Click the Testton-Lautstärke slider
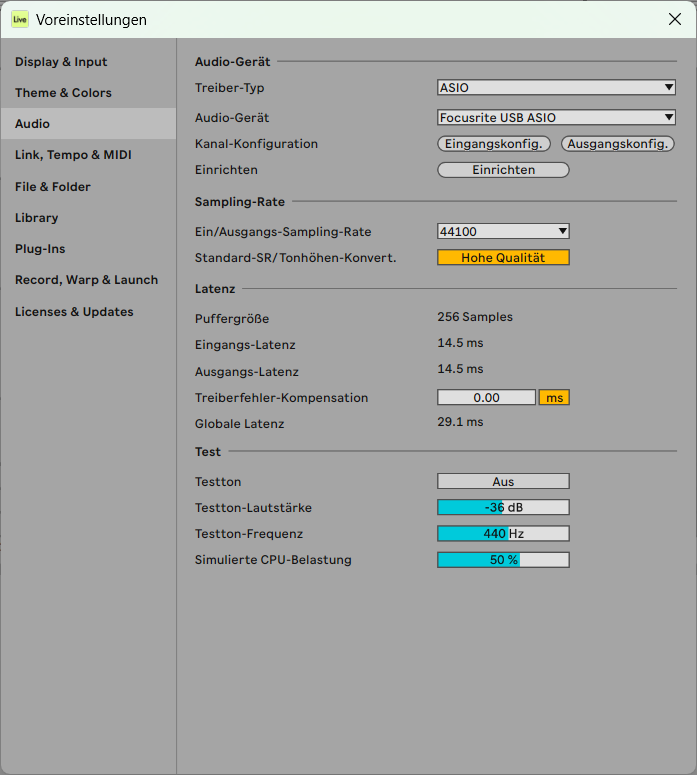Image resolution: width=697 pixels, height=775 pixels. click(503, 508)
